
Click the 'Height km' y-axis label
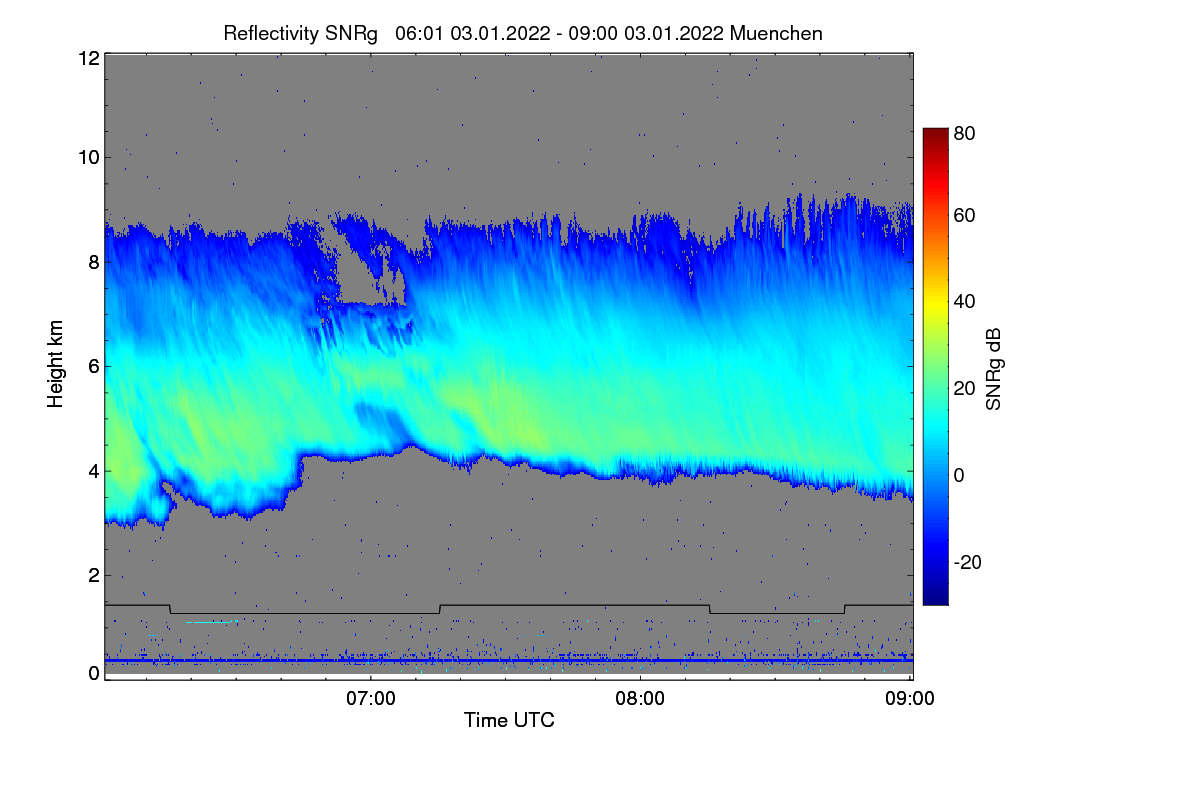[55, 364]
